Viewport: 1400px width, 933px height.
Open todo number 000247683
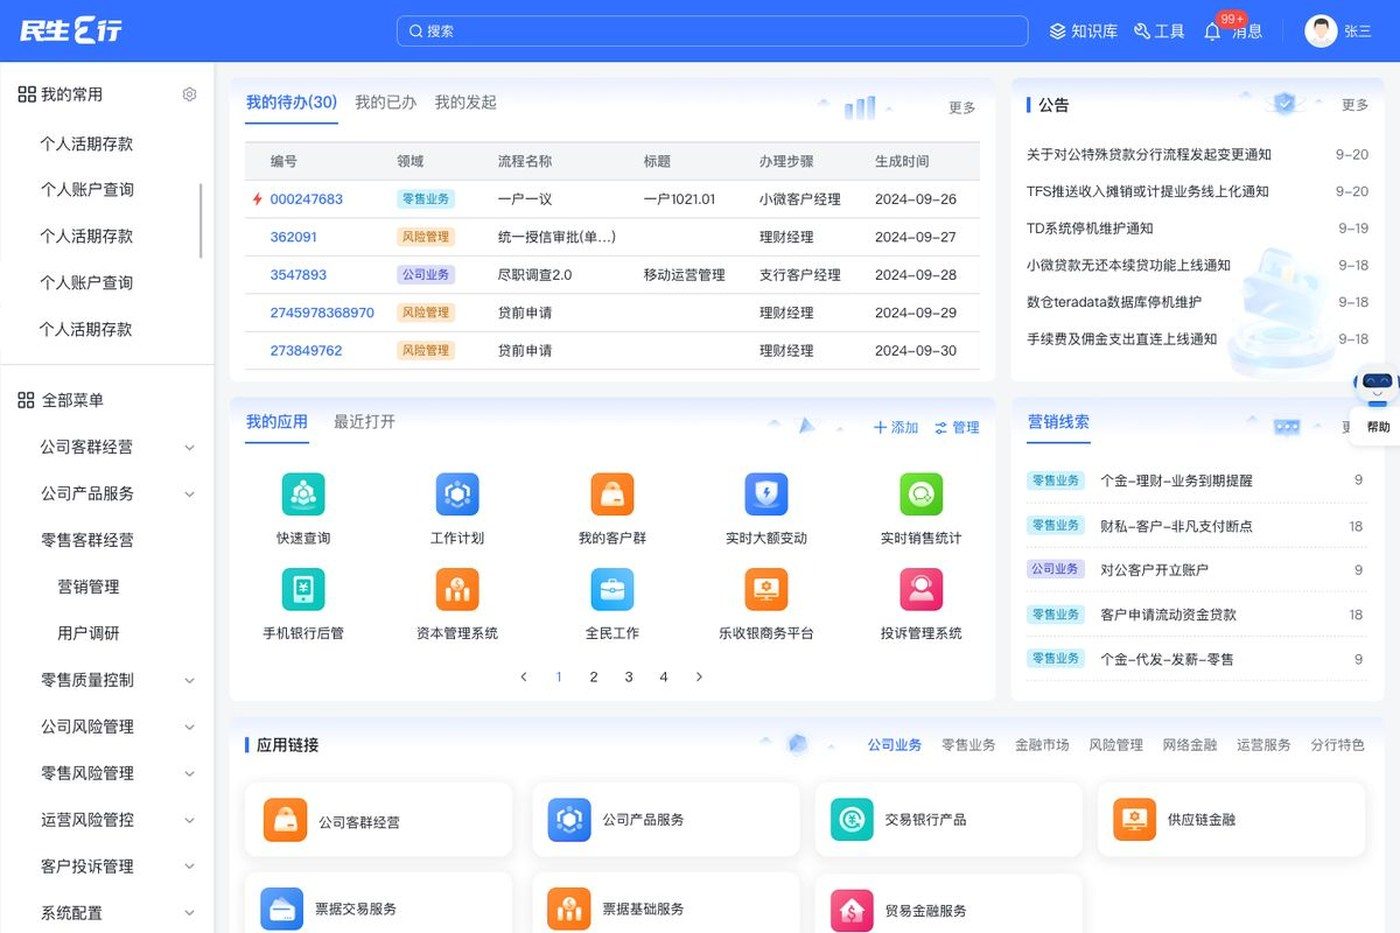pos(306,199)
